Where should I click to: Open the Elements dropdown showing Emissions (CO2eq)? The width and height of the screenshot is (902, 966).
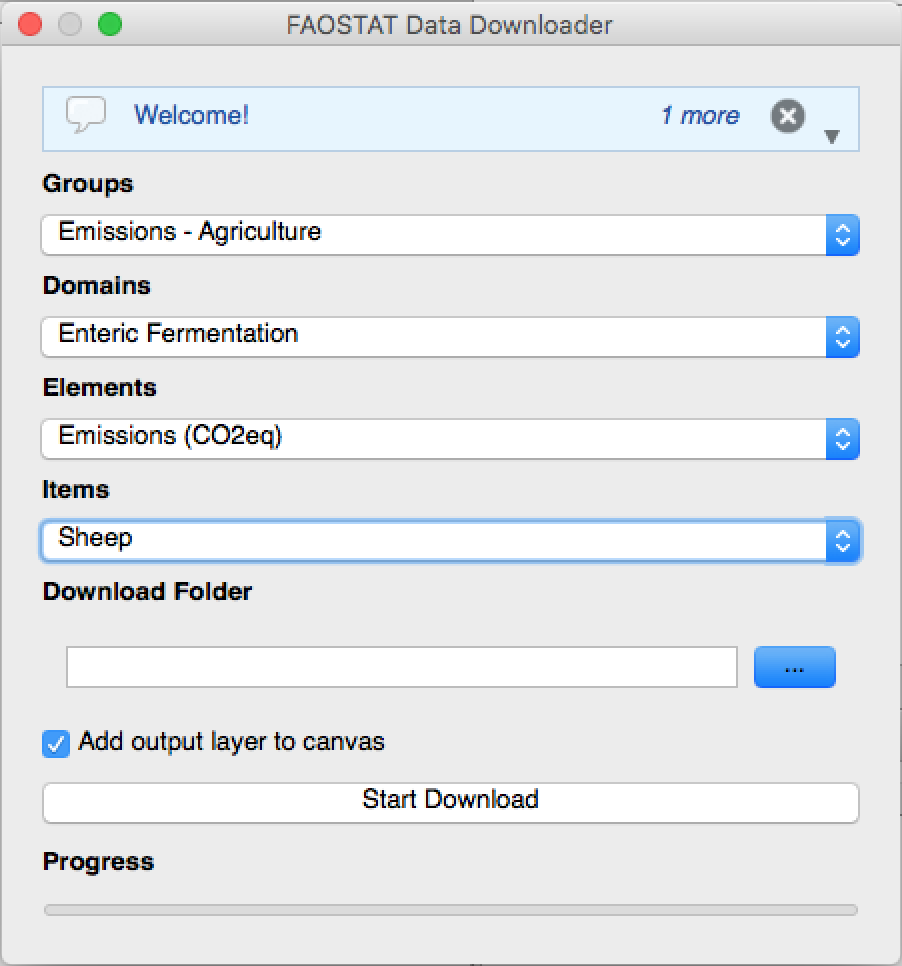(450, 439)
